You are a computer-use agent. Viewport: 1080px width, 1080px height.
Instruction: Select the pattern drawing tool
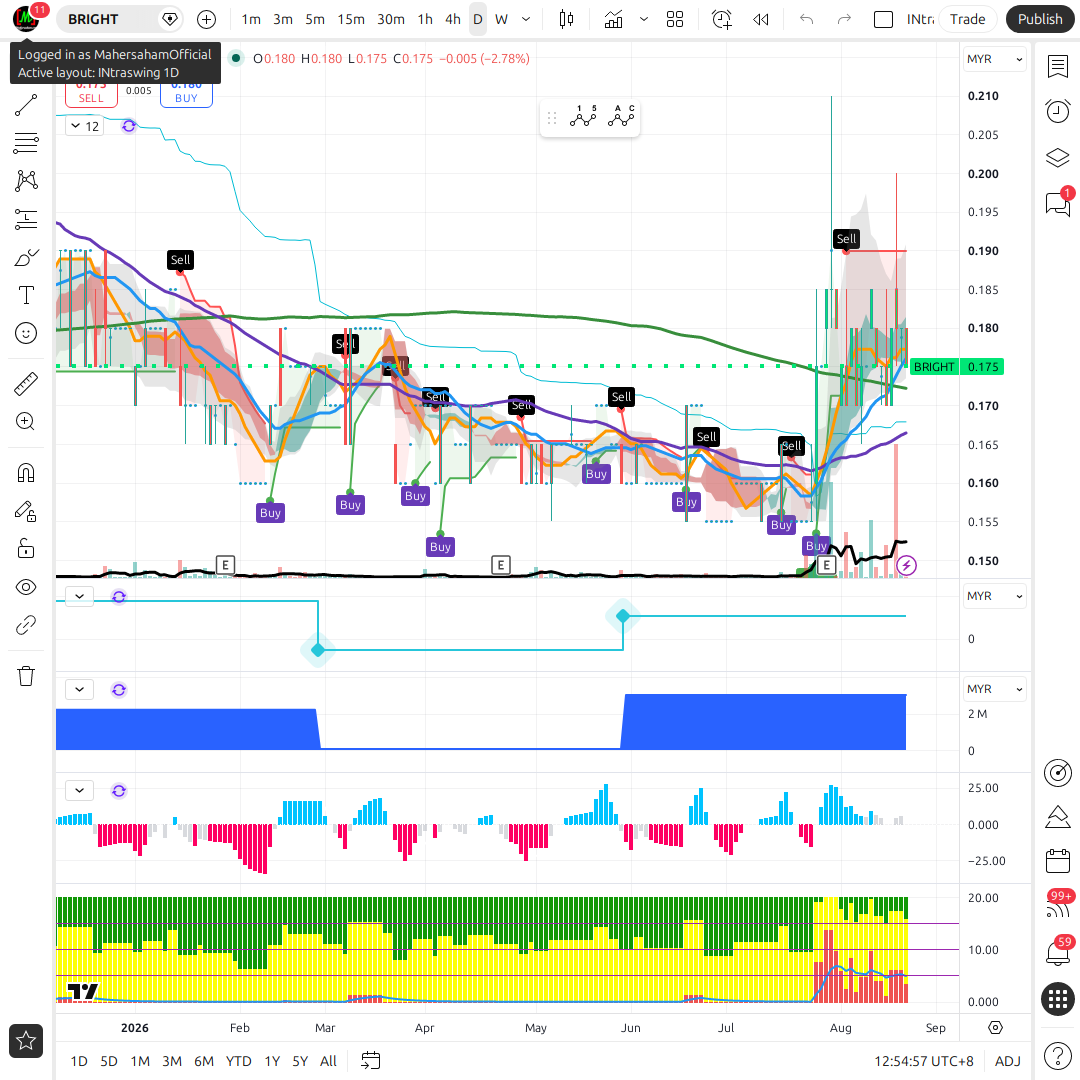coord(25,180)
